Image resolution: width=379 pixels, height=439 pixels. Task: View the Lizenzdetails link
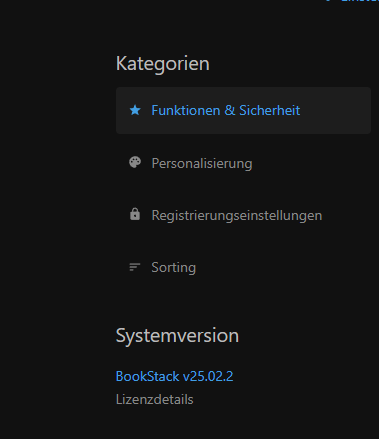[x=154, y=399]
